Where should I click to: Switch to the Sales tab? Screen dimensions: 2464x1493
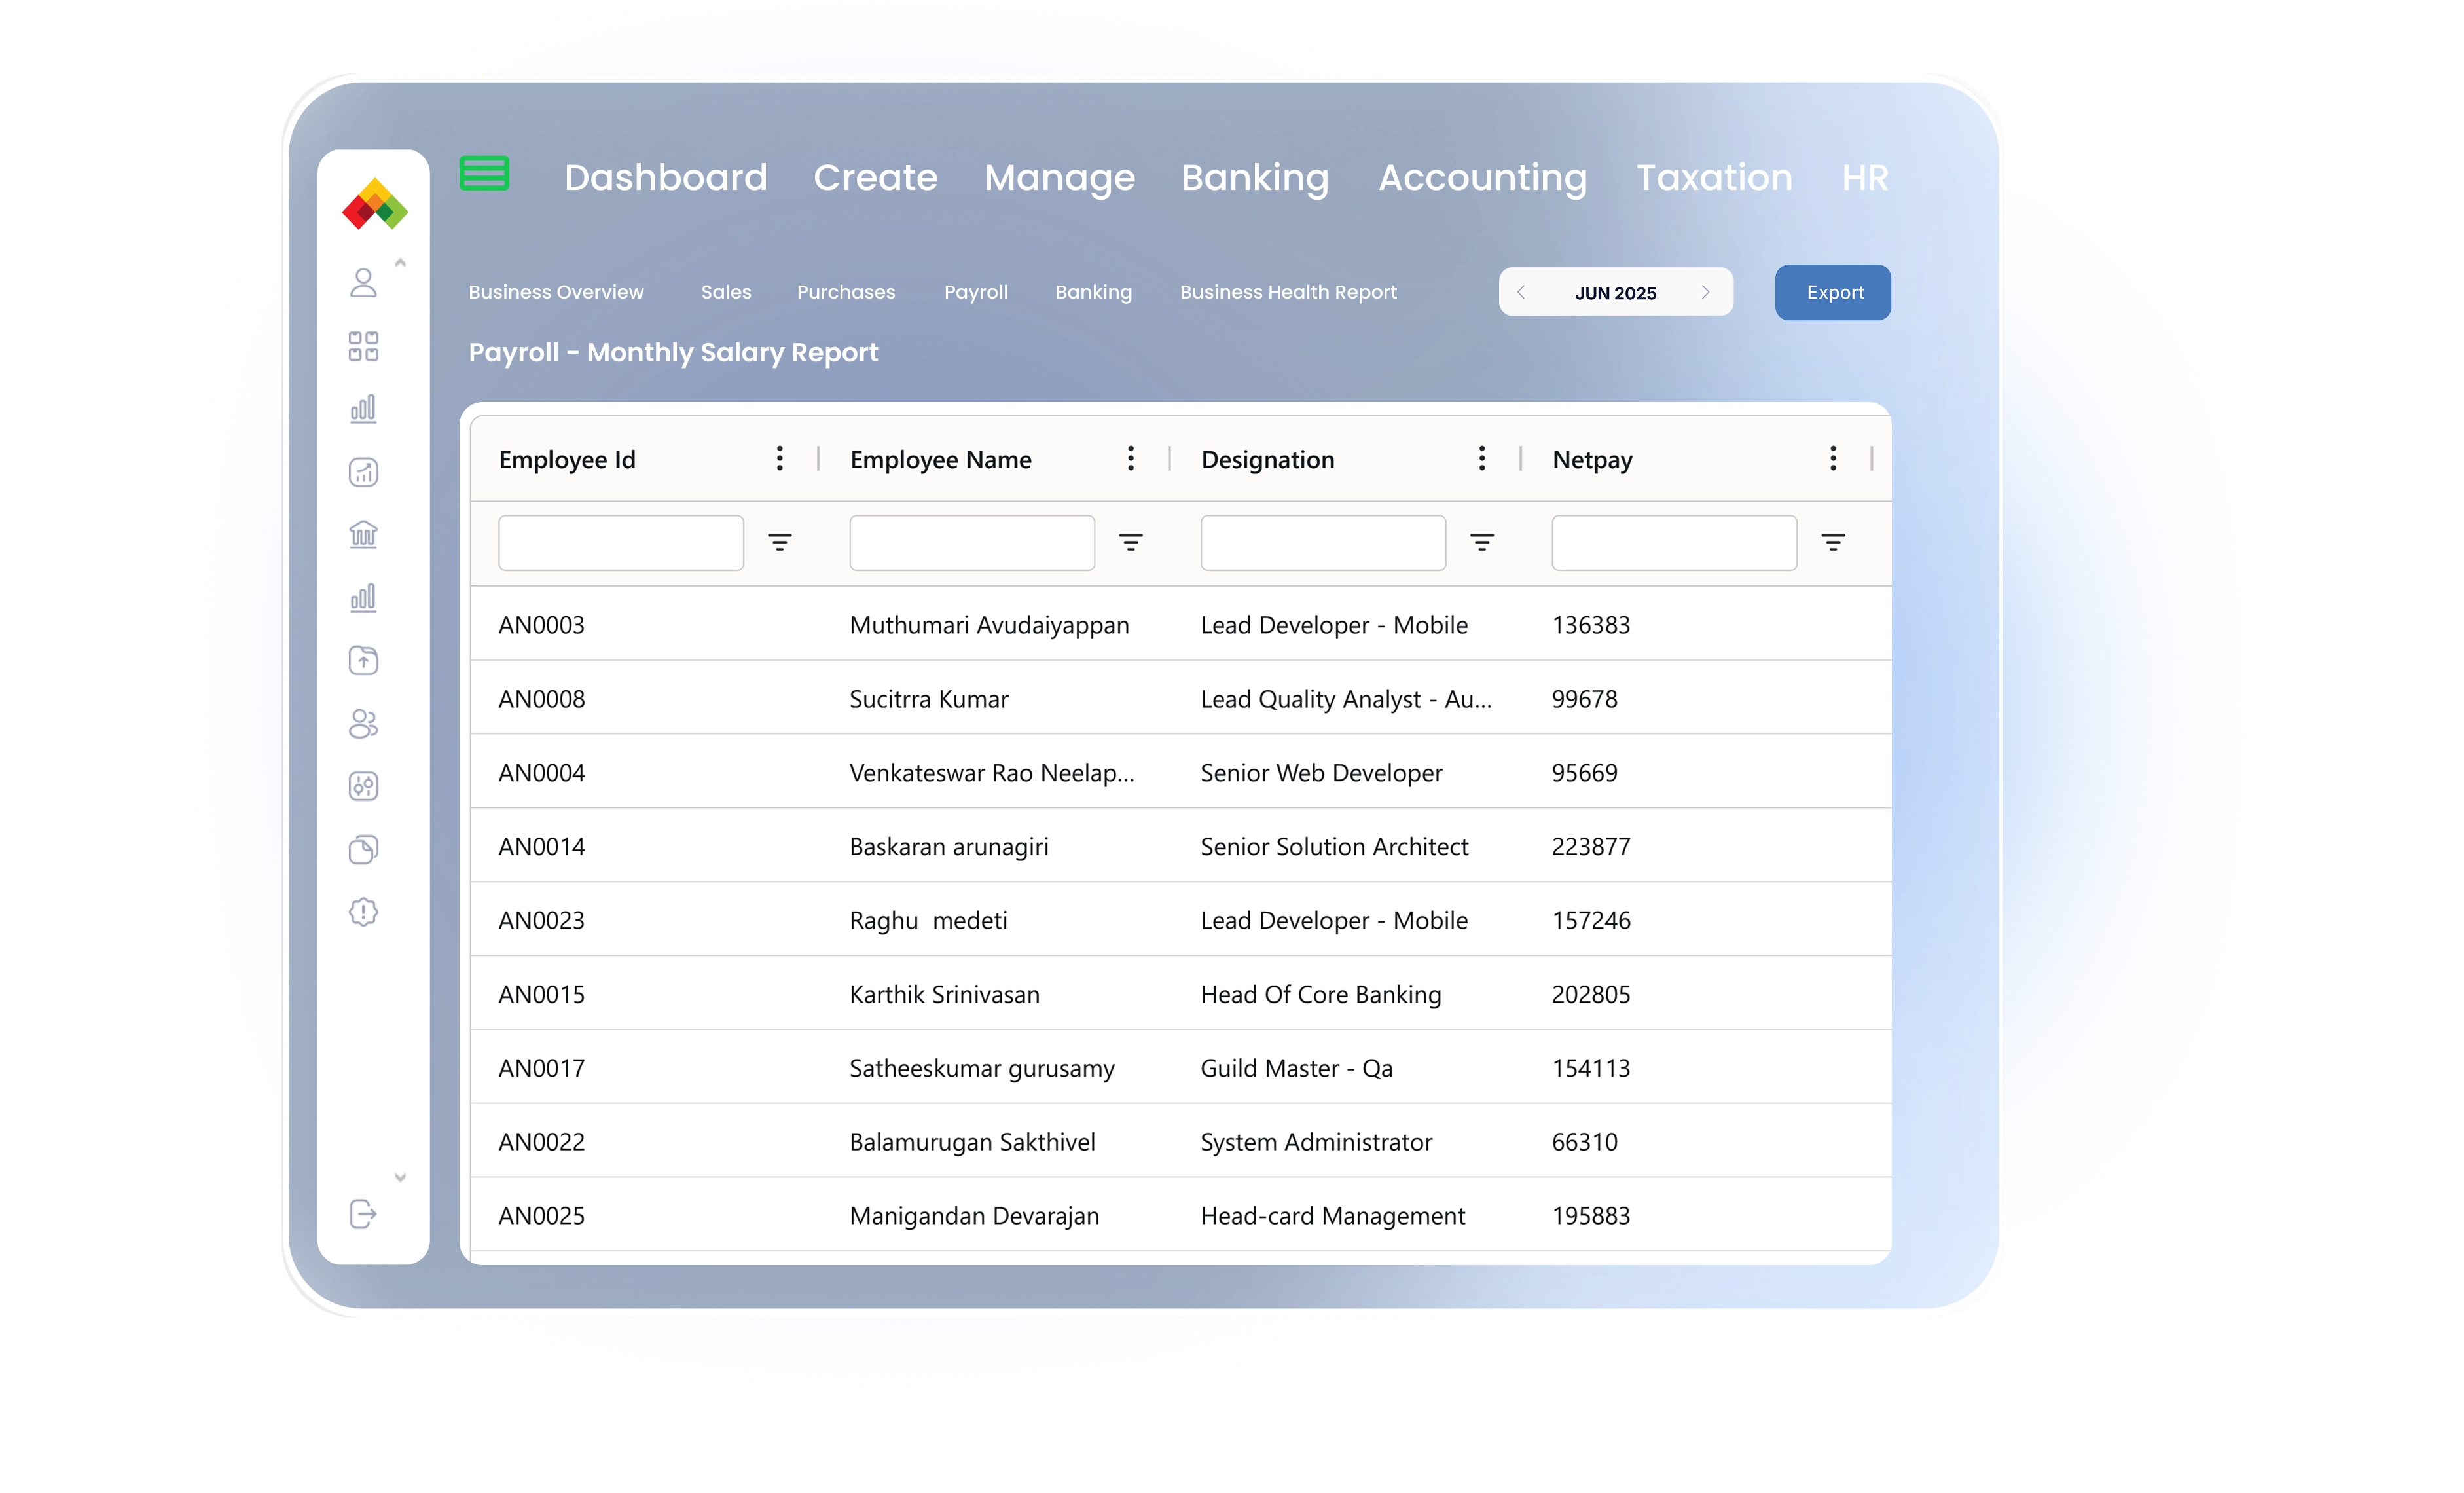[x=726, y=292]
